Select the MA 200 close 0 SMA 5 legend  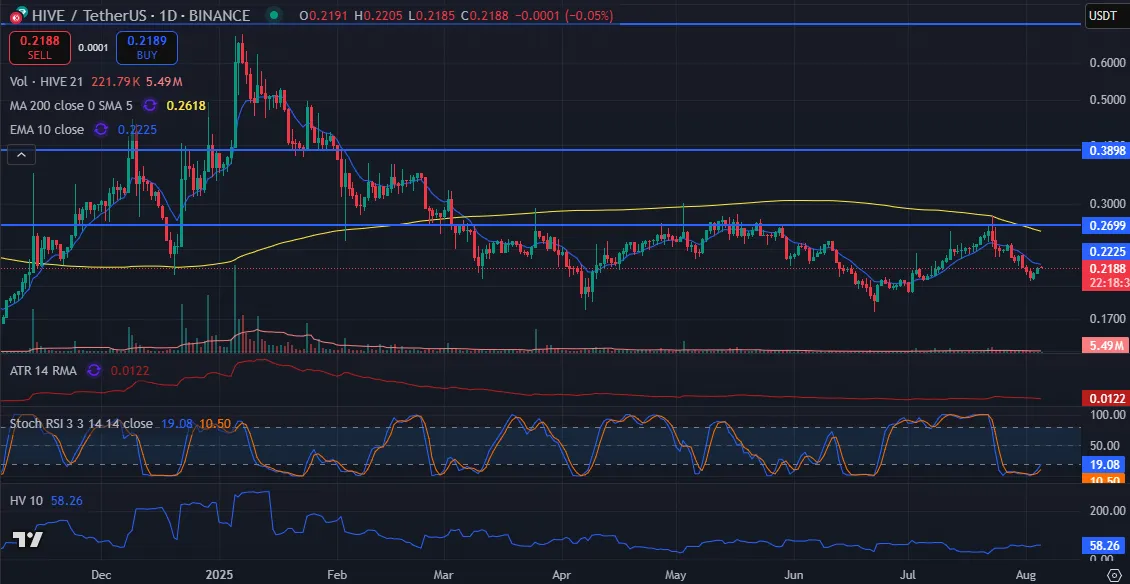point(71,105)
